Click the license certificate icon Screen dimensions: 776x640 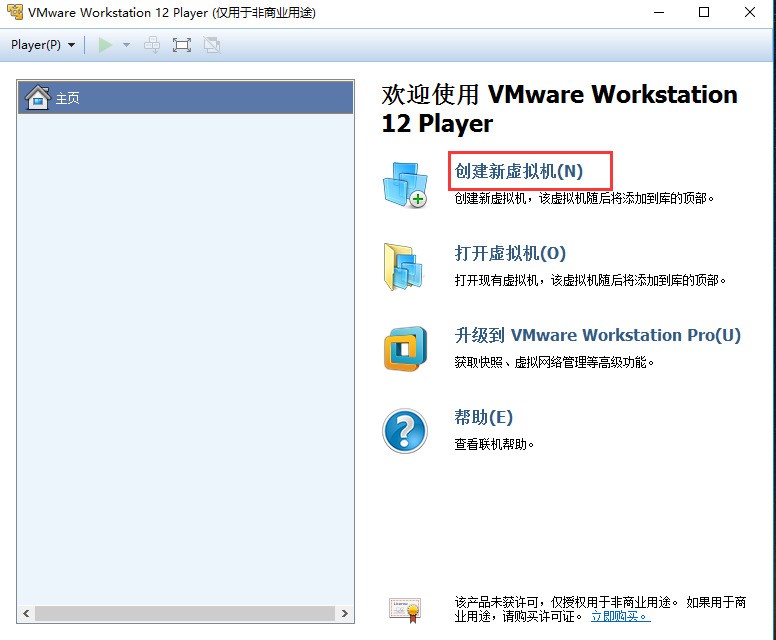click(404, 610)
